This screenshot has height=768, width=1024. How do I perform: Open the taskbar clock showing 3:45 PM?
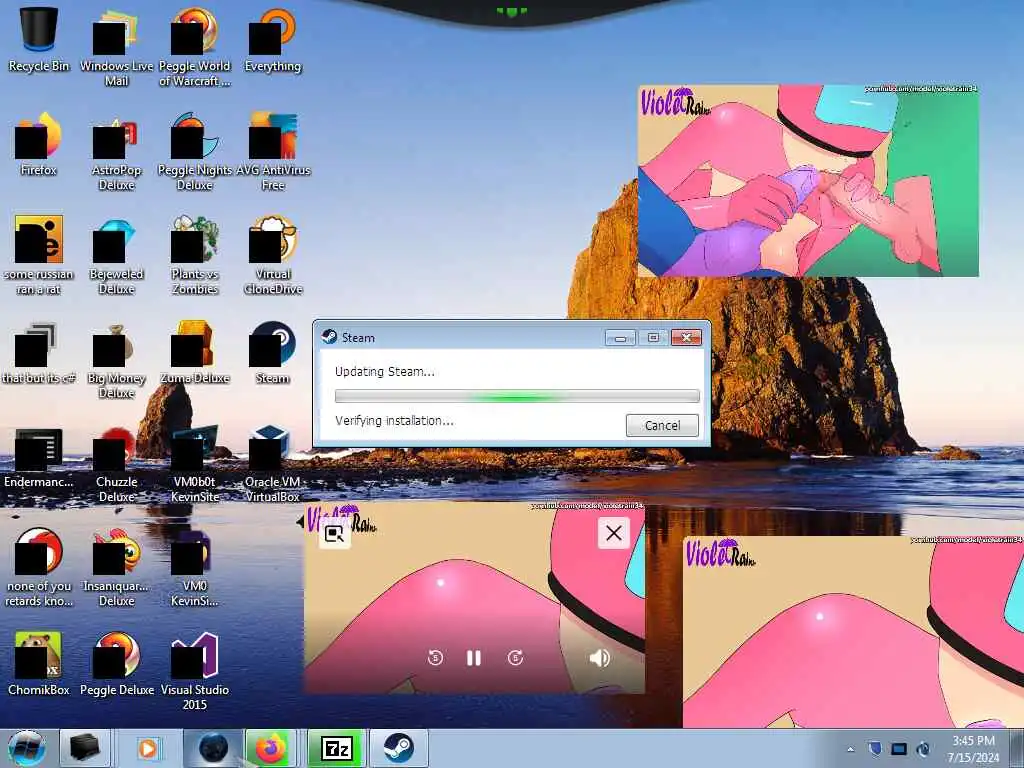click(x=973, y=748)
